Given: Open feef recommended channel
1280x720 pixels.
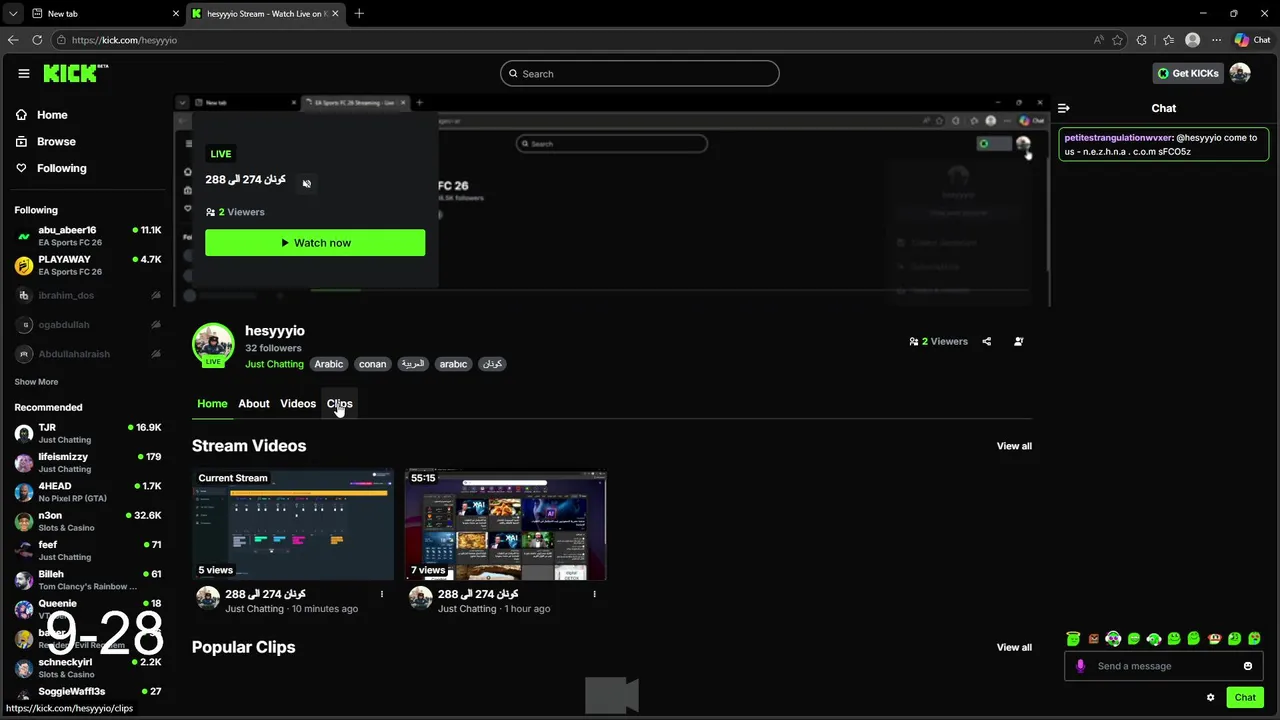Looking at the screenshot, I should tap(88, 550).
